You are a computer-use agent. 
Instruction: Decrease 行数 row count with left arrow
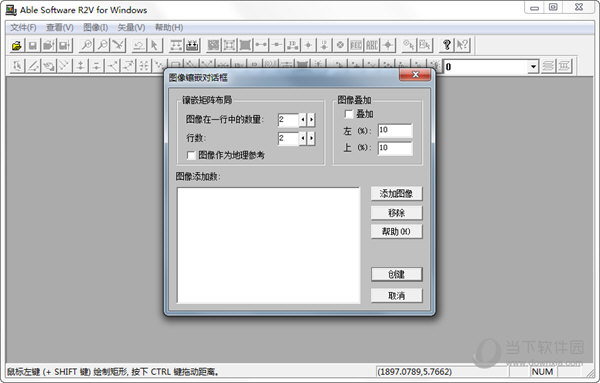click(x=303, y=138)
